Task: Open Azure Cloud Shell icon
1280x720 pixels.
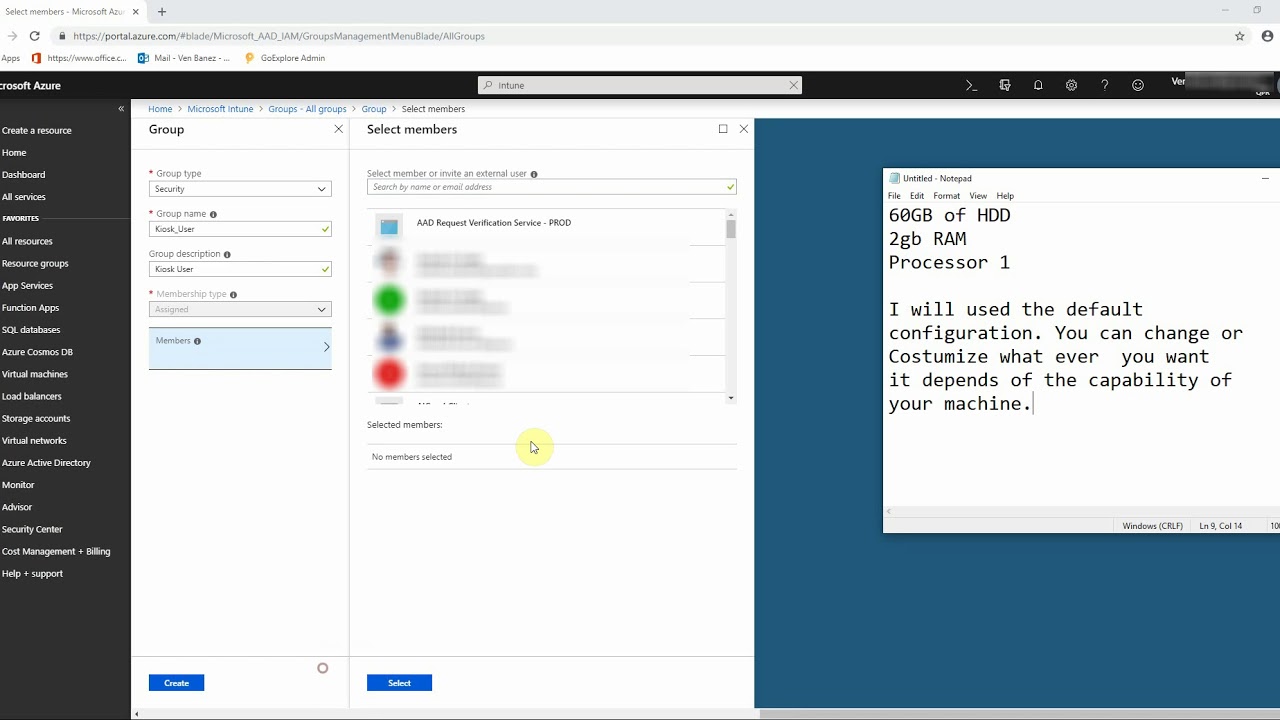Action: 971,85
